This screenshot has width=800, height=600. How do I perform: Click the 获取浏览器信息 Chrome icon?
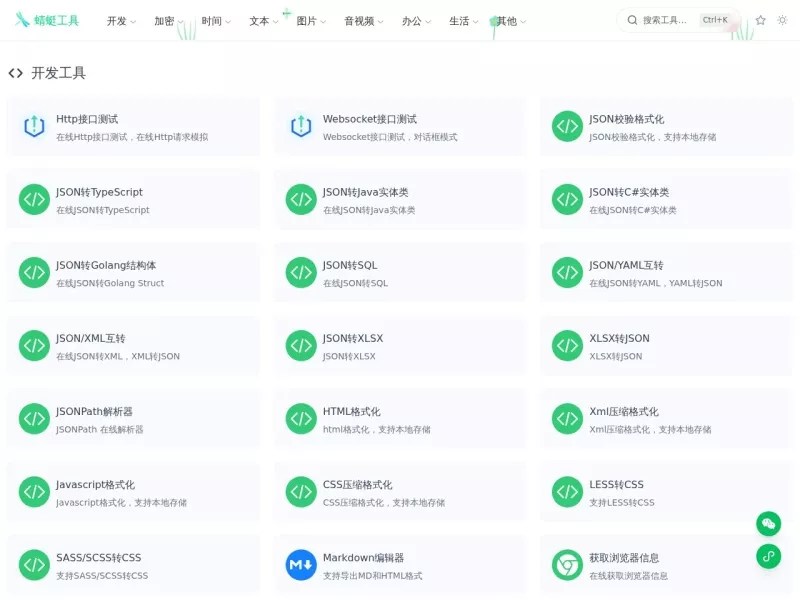pyautogui.click(x=567, y=565)
